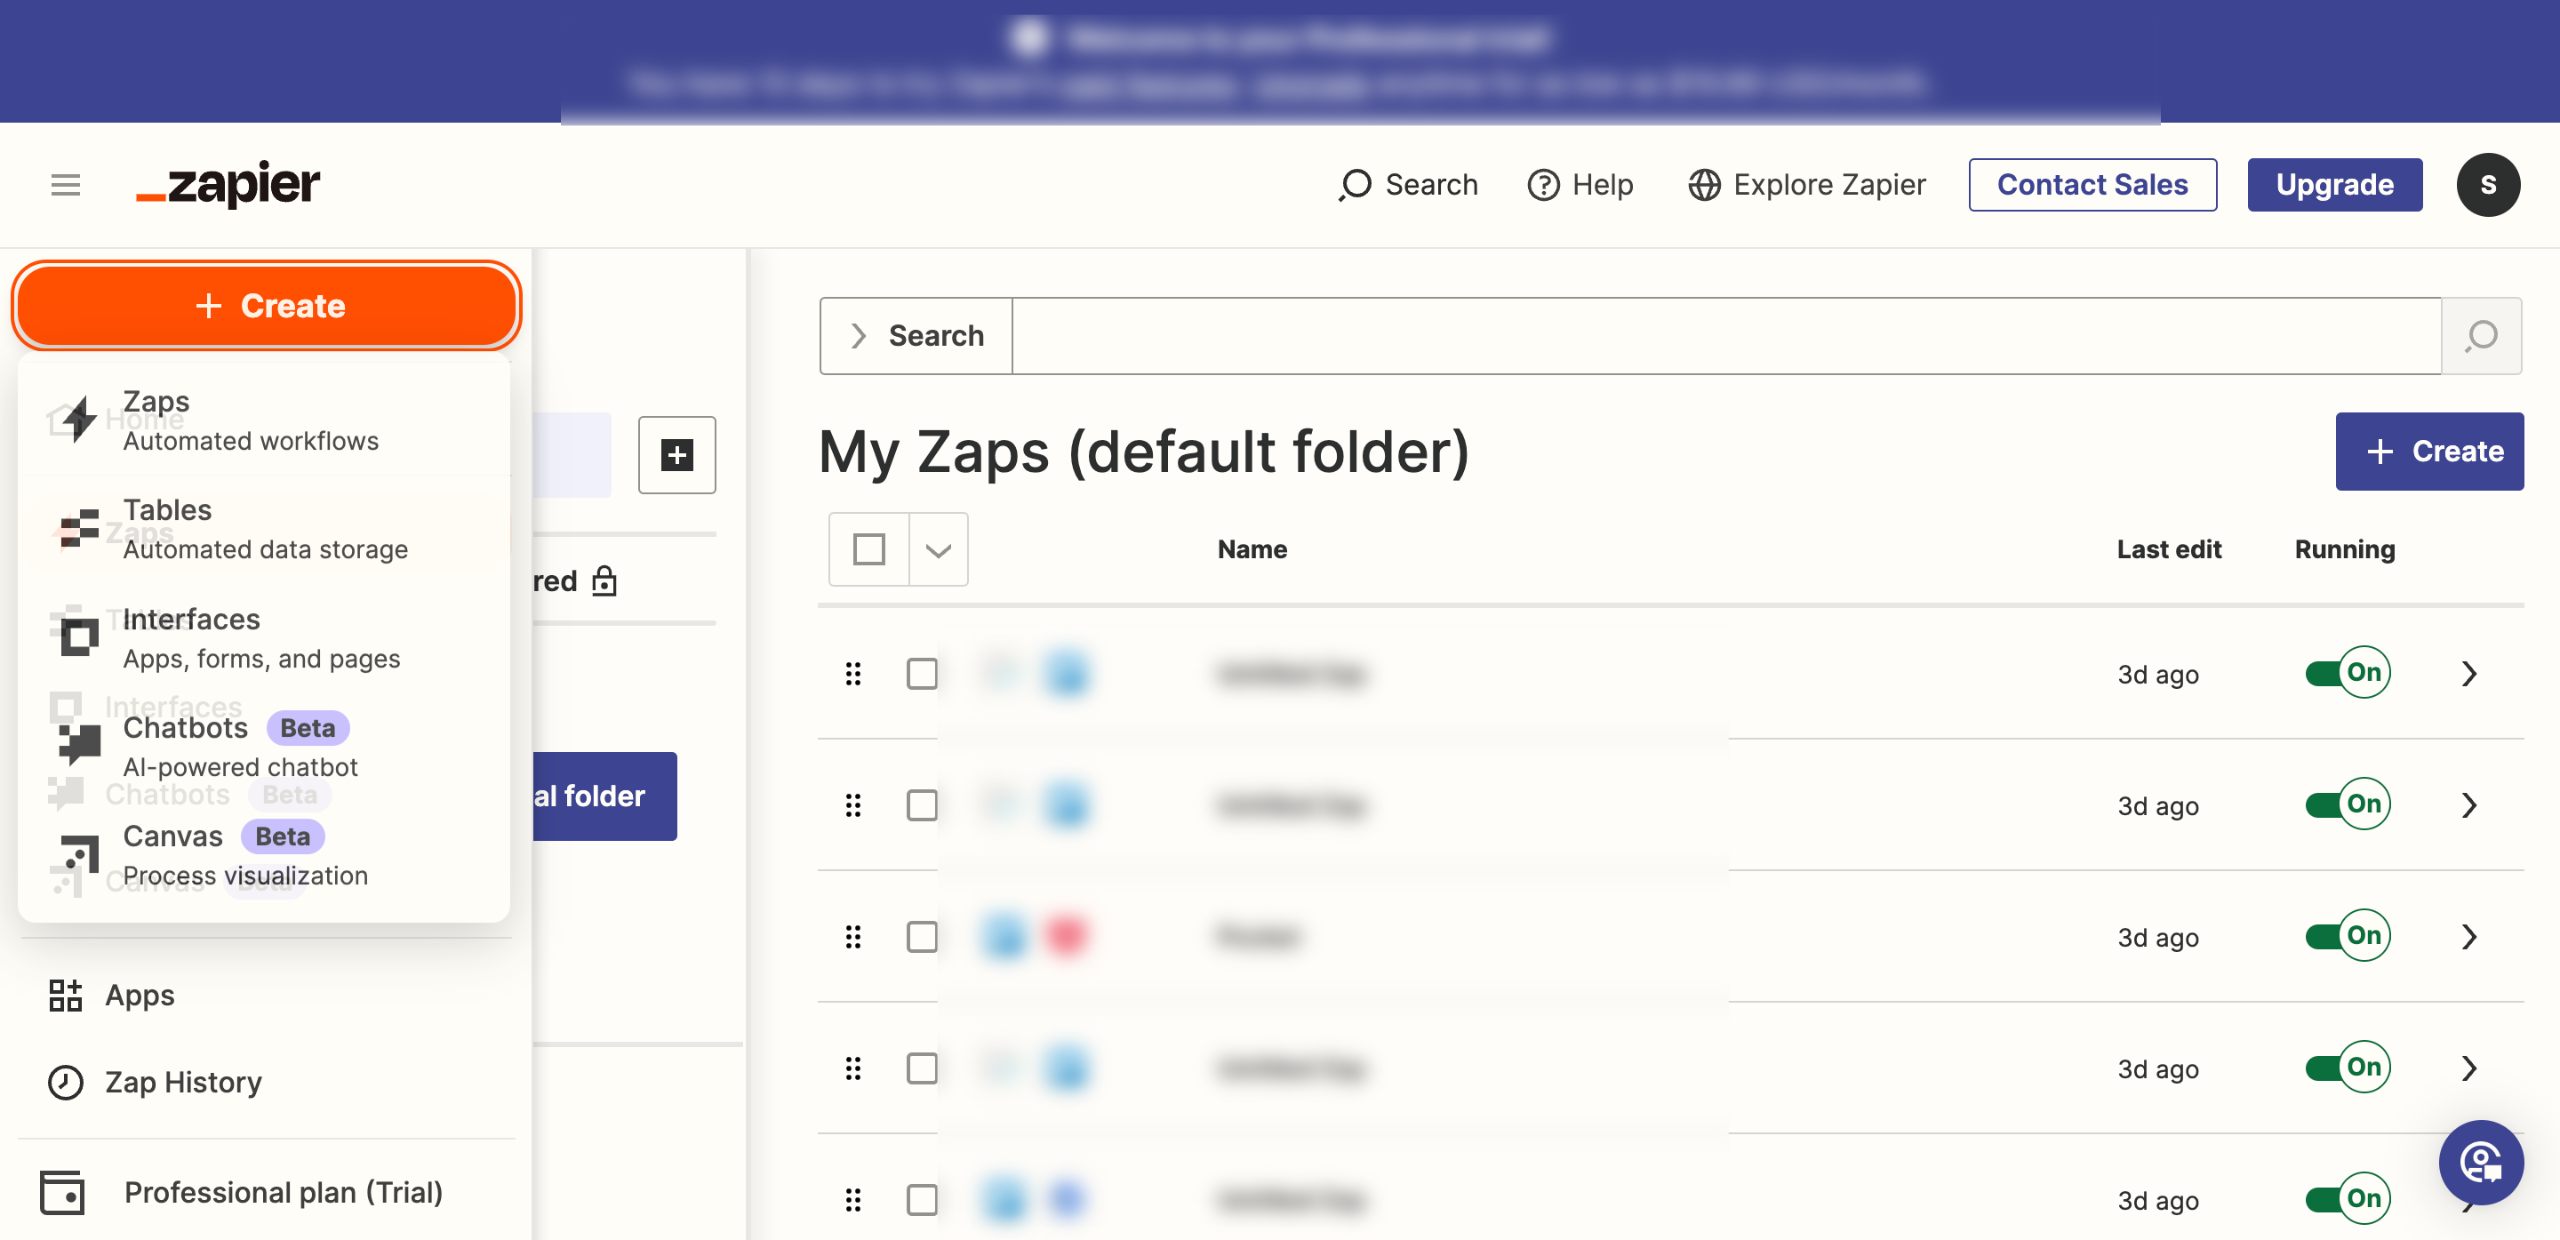Open the hamburger menu icon
Image resolution: width=2560 pixels, height=1240 pixels.
click(x=65, y=185)
